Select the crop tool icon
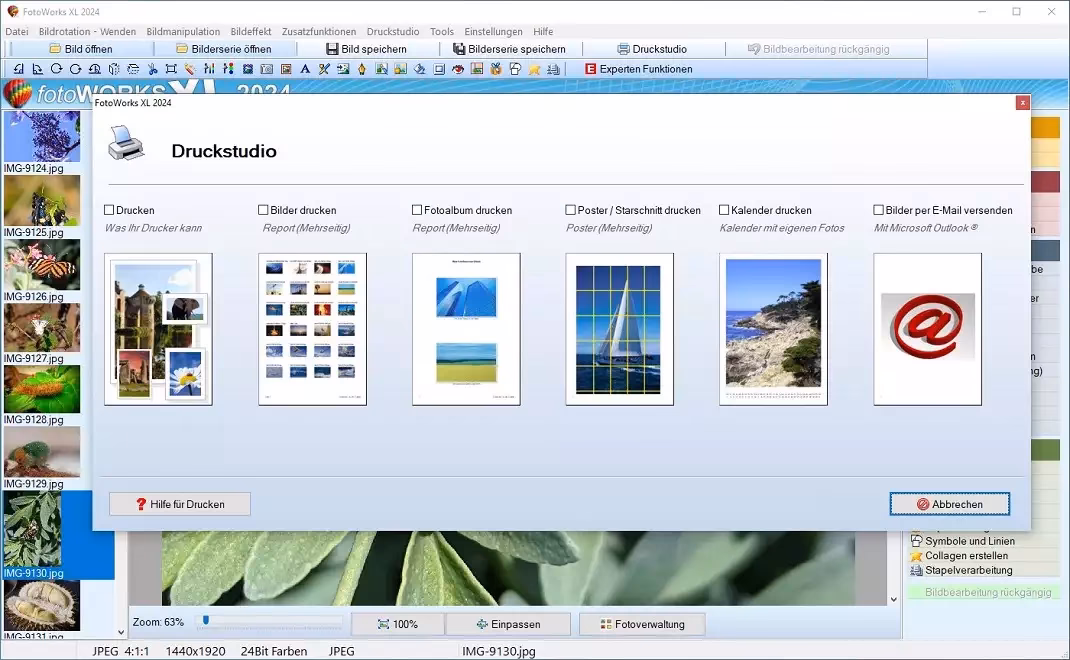The width and height of the screenshot is (1070, 660). pos(171,69)
